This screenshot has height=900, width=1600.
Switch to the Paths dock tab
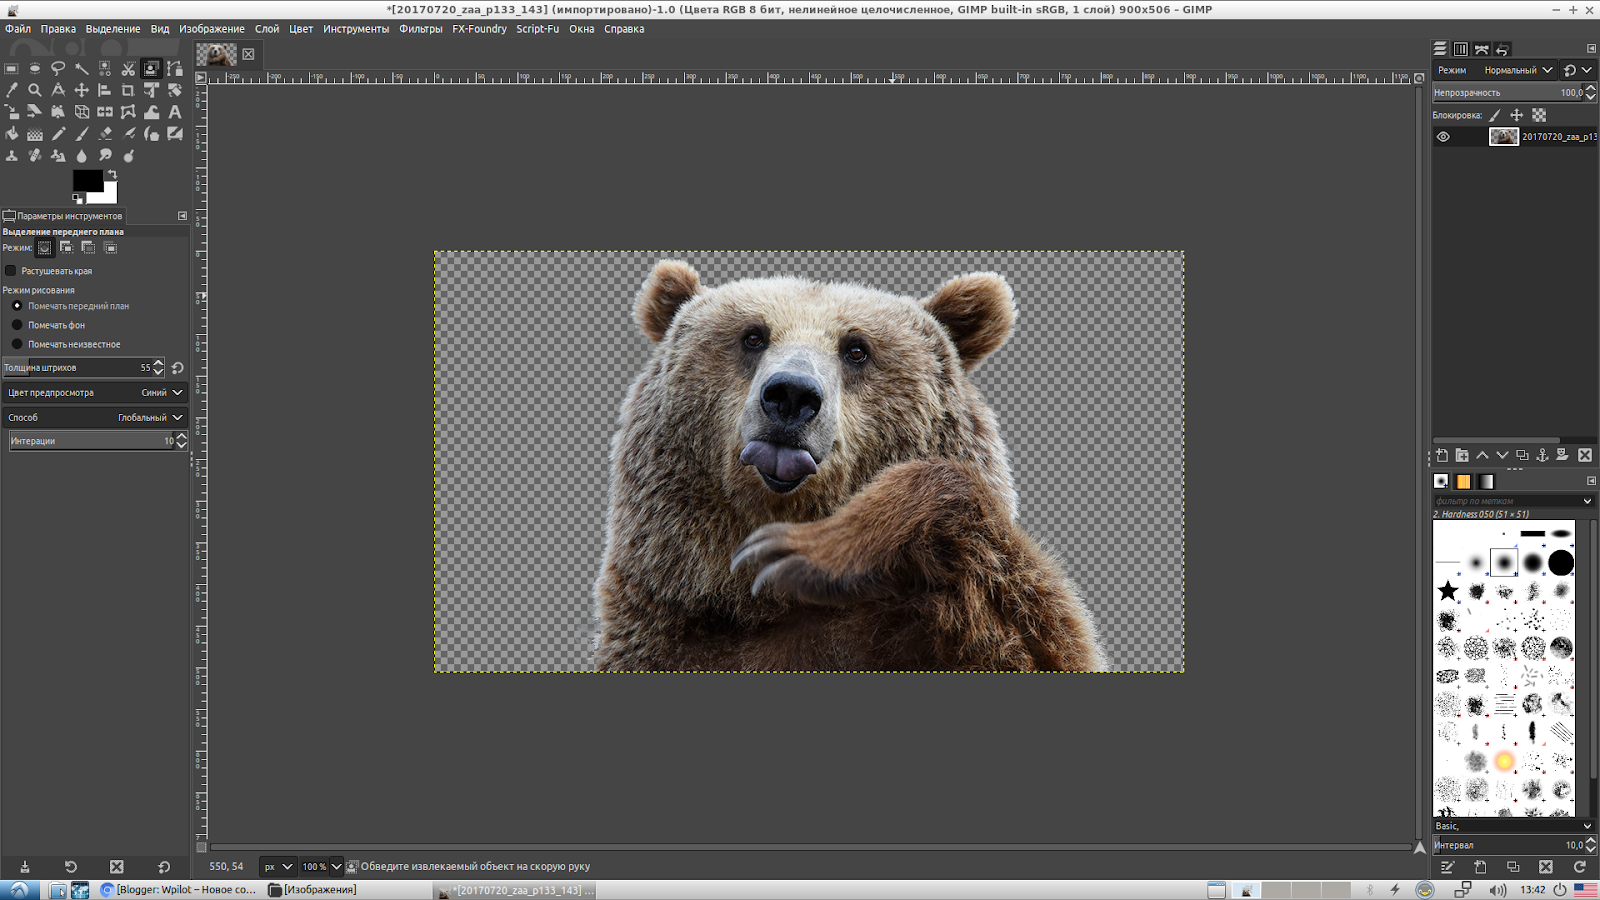tap(1482, 49)
